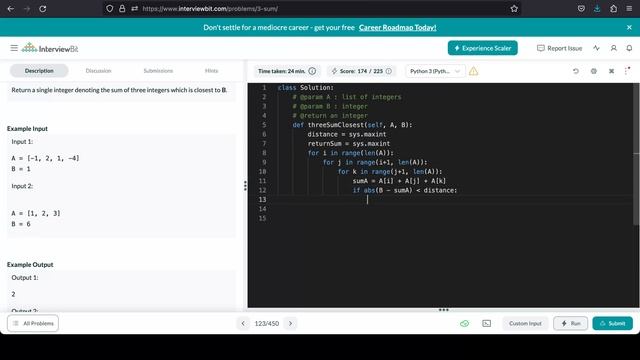This screenshot has height=360, width=640.
Task: Click the green cloud saved icon
Action: pos(464,323)
